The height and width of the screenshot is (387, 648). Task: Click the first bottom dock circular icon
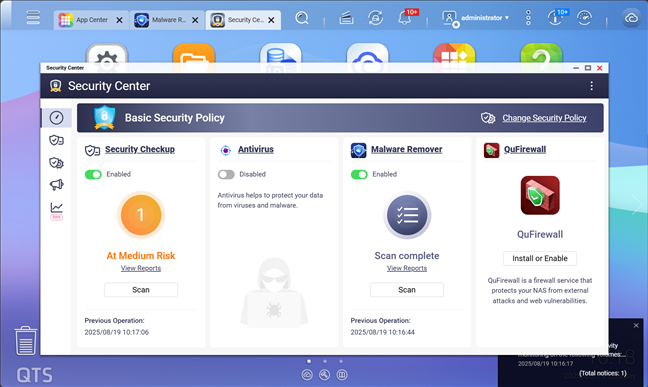(x=307, y=375)
